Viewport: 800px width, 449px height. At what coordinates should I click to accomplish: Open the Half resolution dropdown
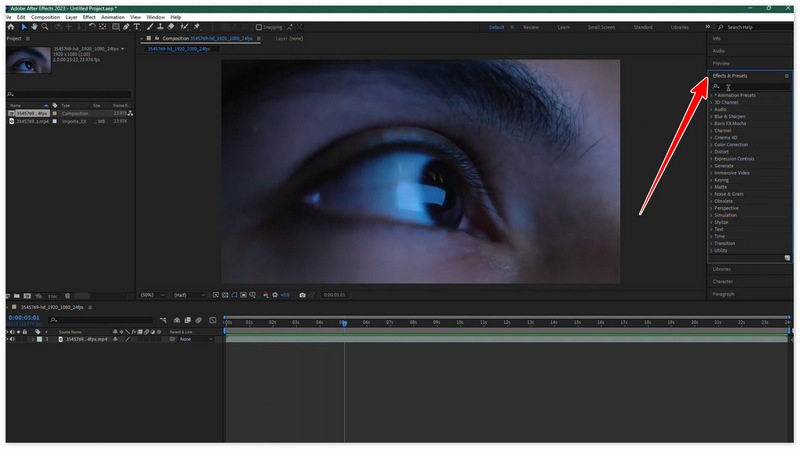click(189, 295)
